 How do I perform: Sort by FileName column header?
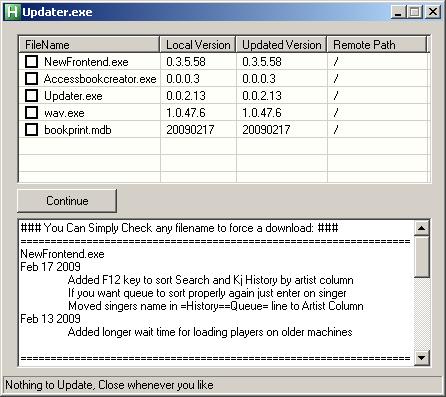pos(89,44)
